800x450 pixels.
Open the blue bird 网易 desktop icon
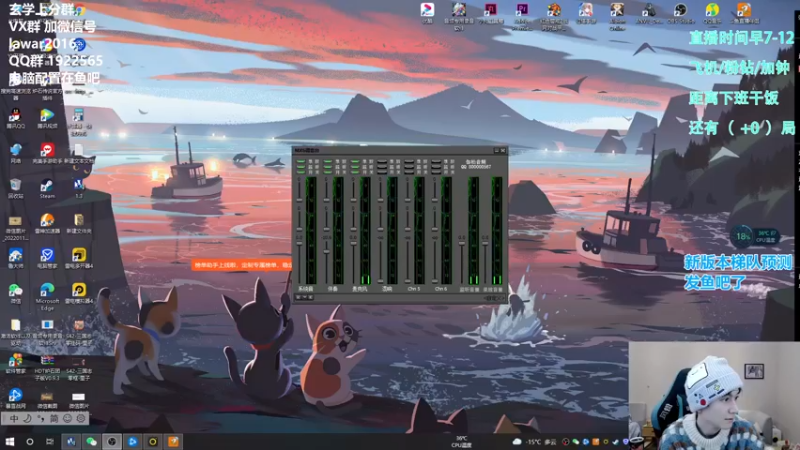point(15,153)
